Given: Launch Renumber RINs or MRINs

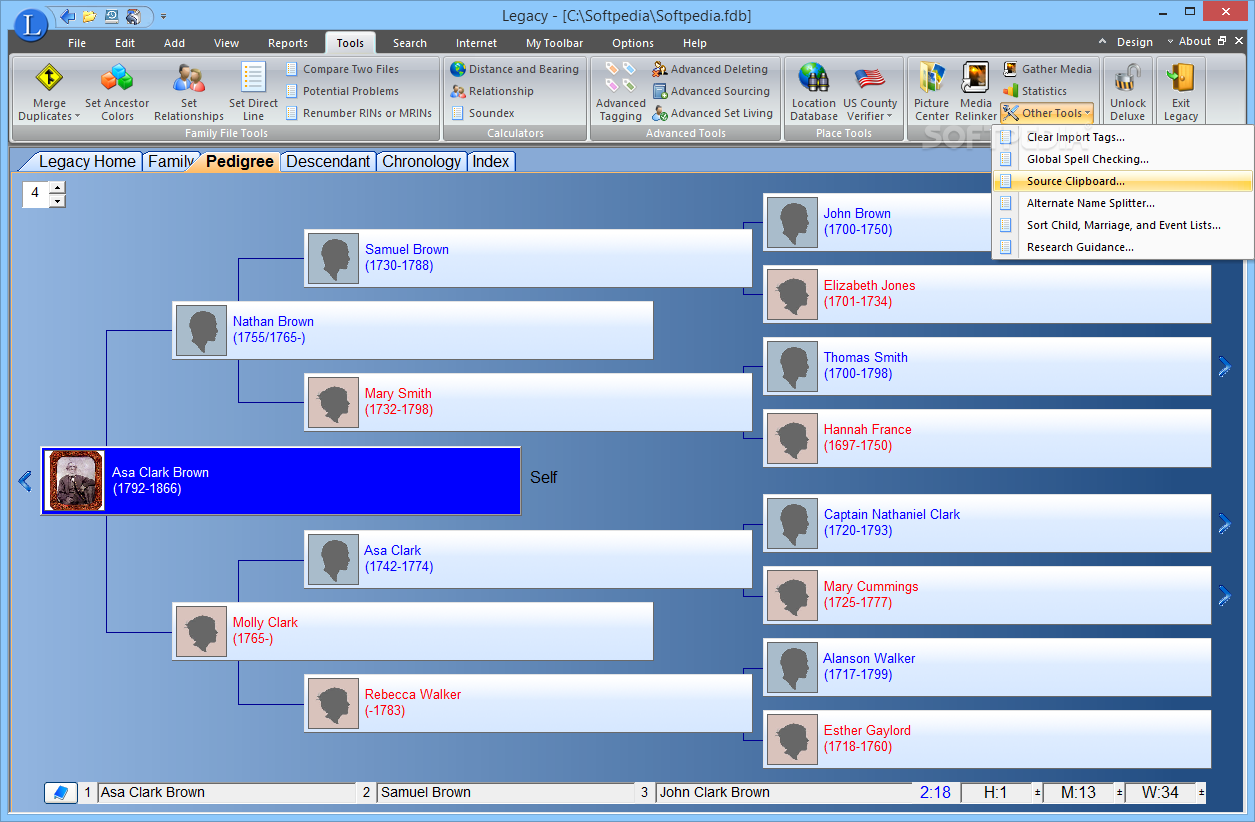Looking at the screenshot, I should pyautogui.click(x=358, y=113).
